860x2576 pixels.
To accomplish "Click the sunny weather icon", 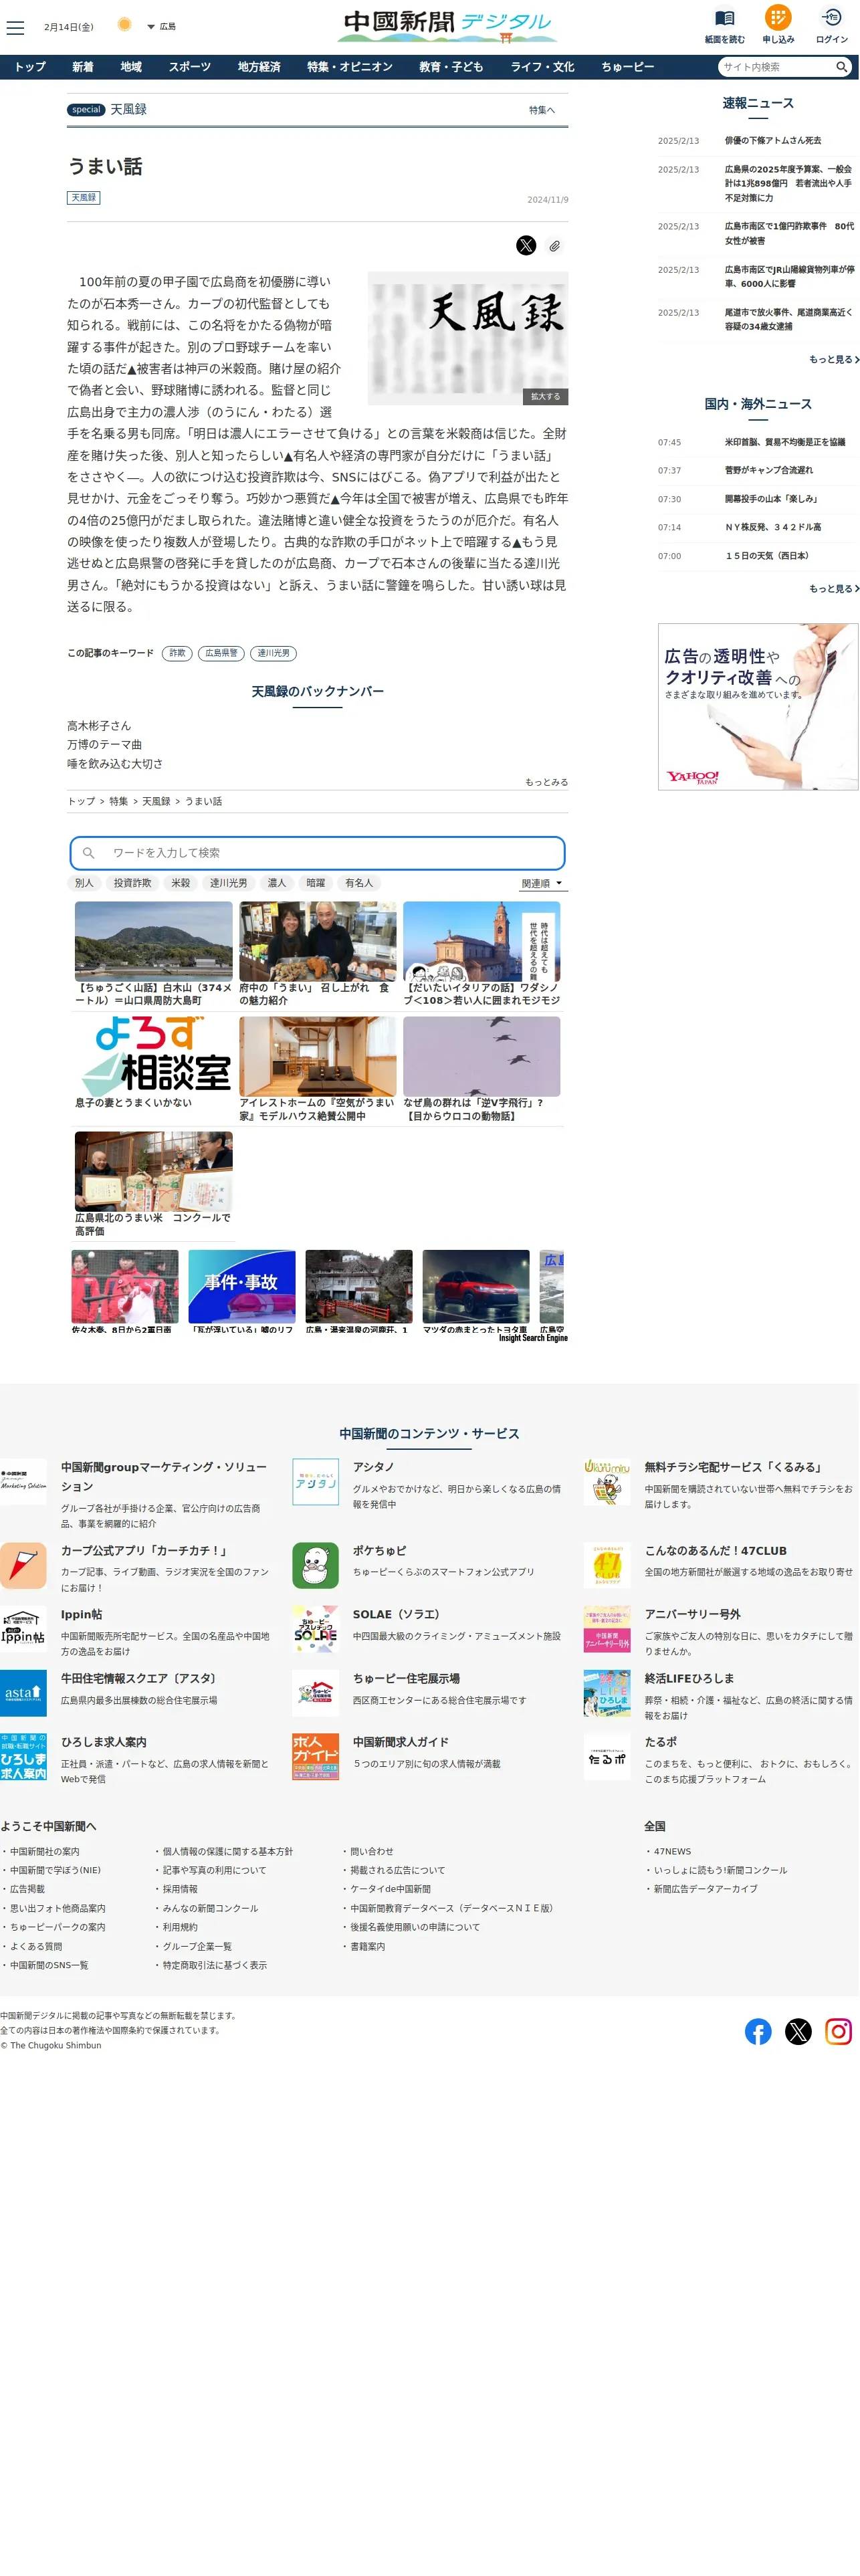I will click(124, 25).
